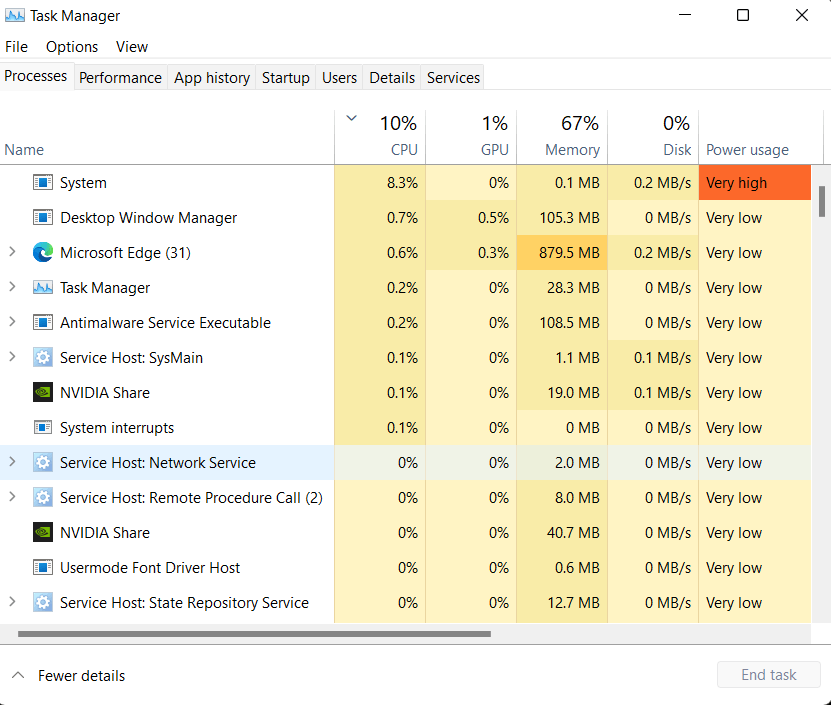The image size is (831, 705).
Task: Click the sort chevron above the CPU column
Action: coord(351,117)
